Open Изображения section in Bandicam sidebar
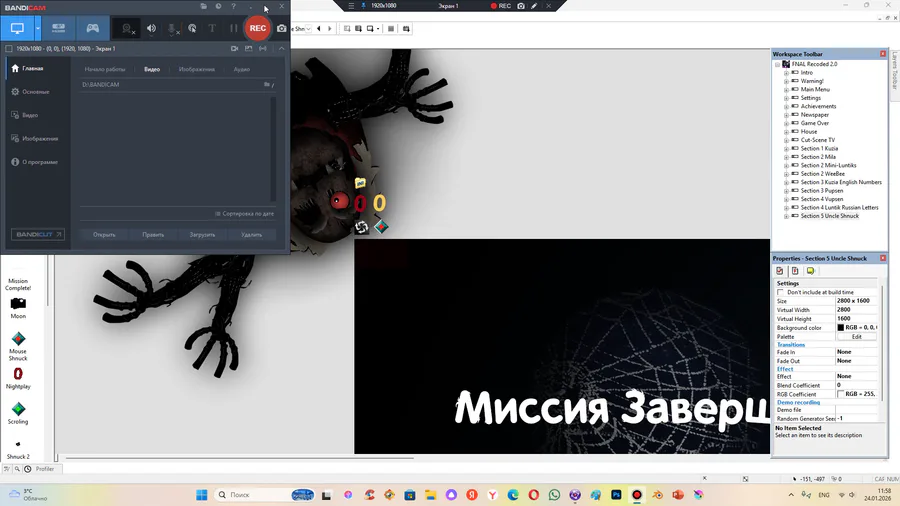This screenshot has height=506, width=900. point(35,138)
